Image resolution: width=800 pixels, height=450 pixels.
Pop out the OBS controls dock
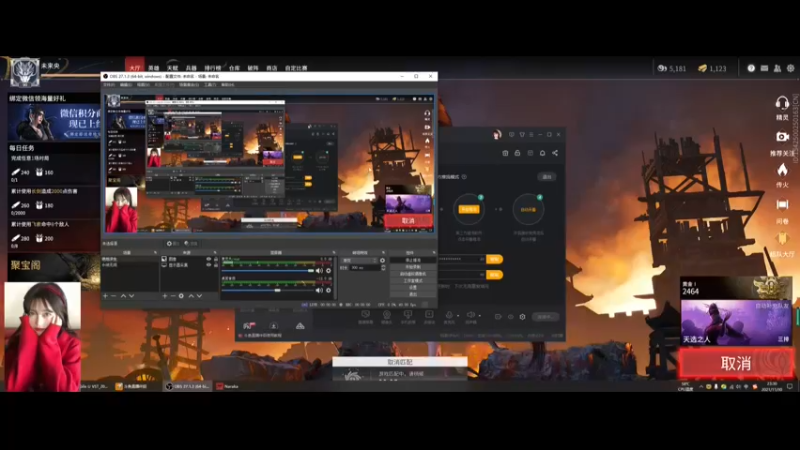click(x=434, y=253)
